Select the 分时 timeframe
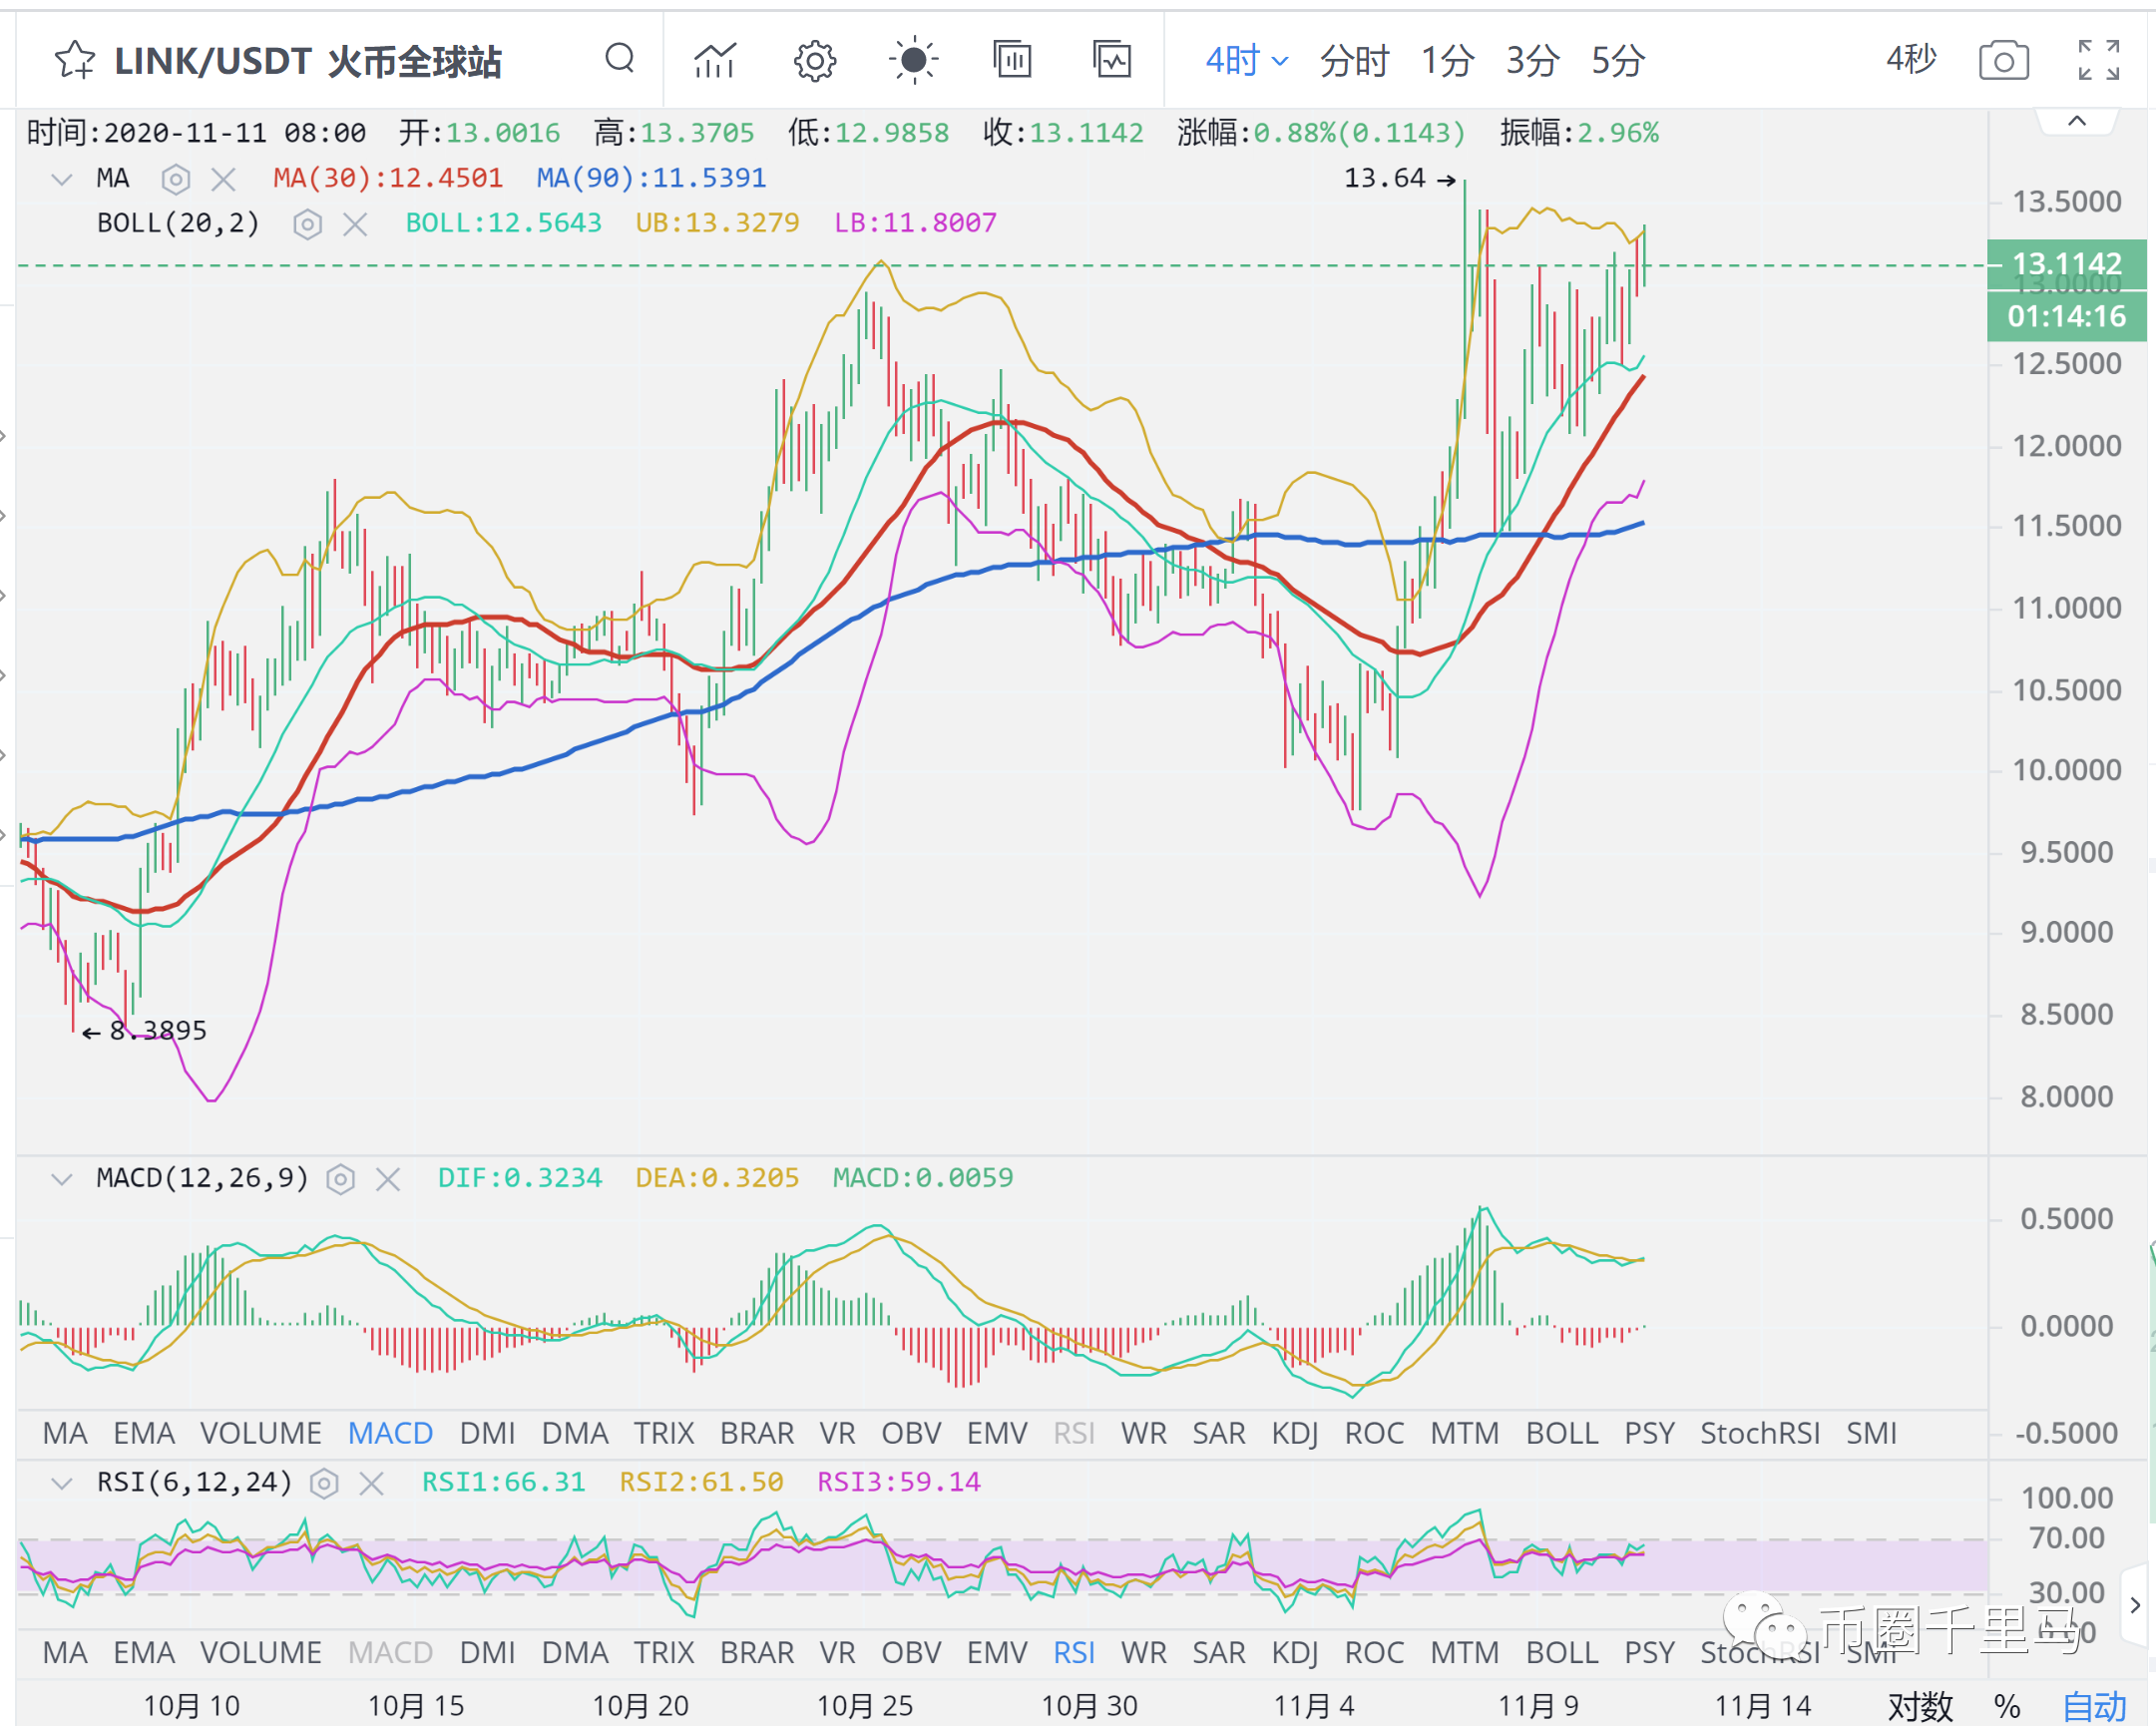The image size is (2156, 1726). 1353,61
